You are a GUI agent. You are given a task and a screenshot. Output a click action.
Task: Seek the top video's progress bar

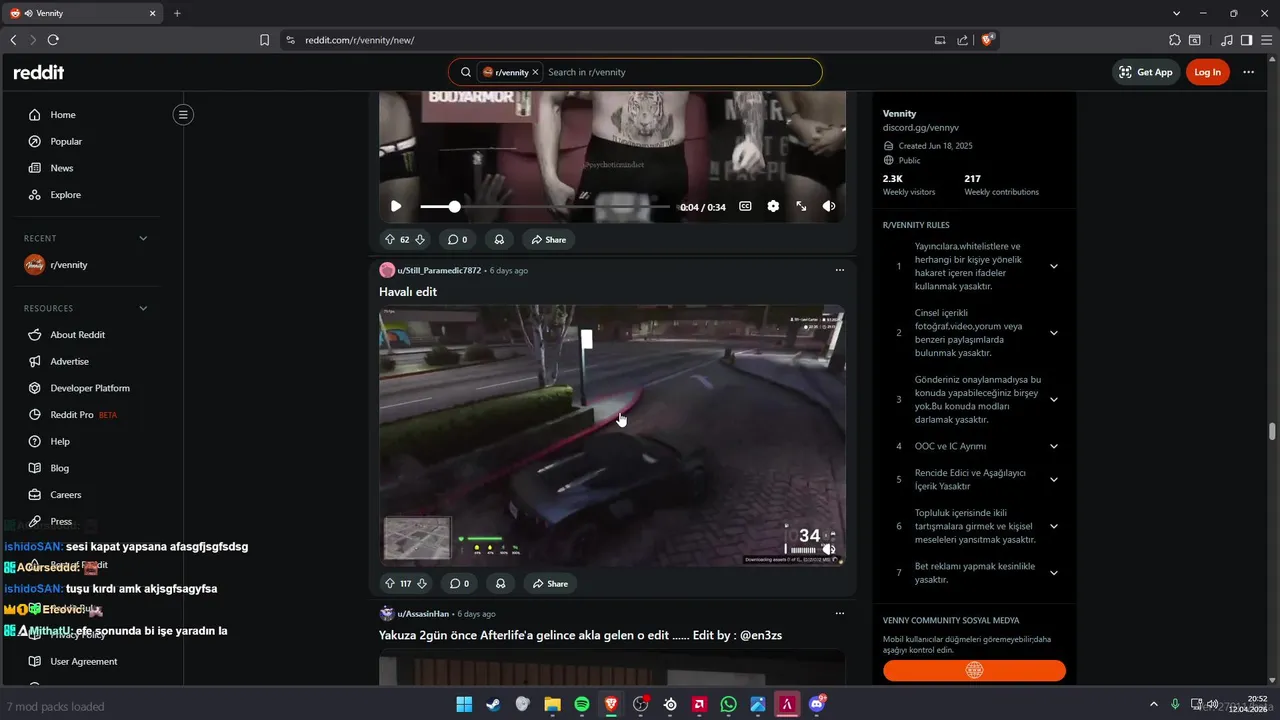(545, 206)
